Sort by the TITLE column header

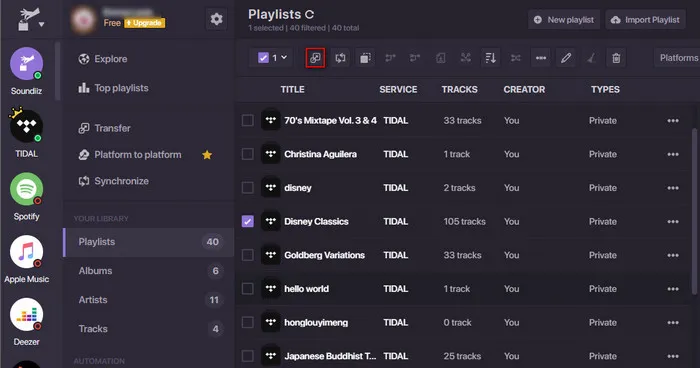coord(292,89)
